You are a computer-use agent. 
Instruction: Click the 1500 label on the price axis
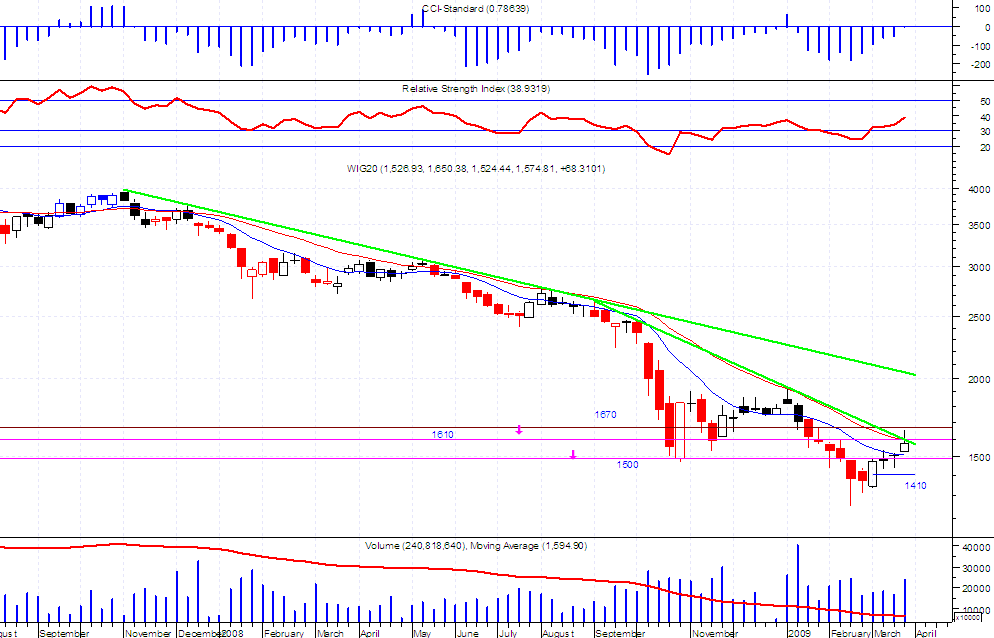[979, 458]
